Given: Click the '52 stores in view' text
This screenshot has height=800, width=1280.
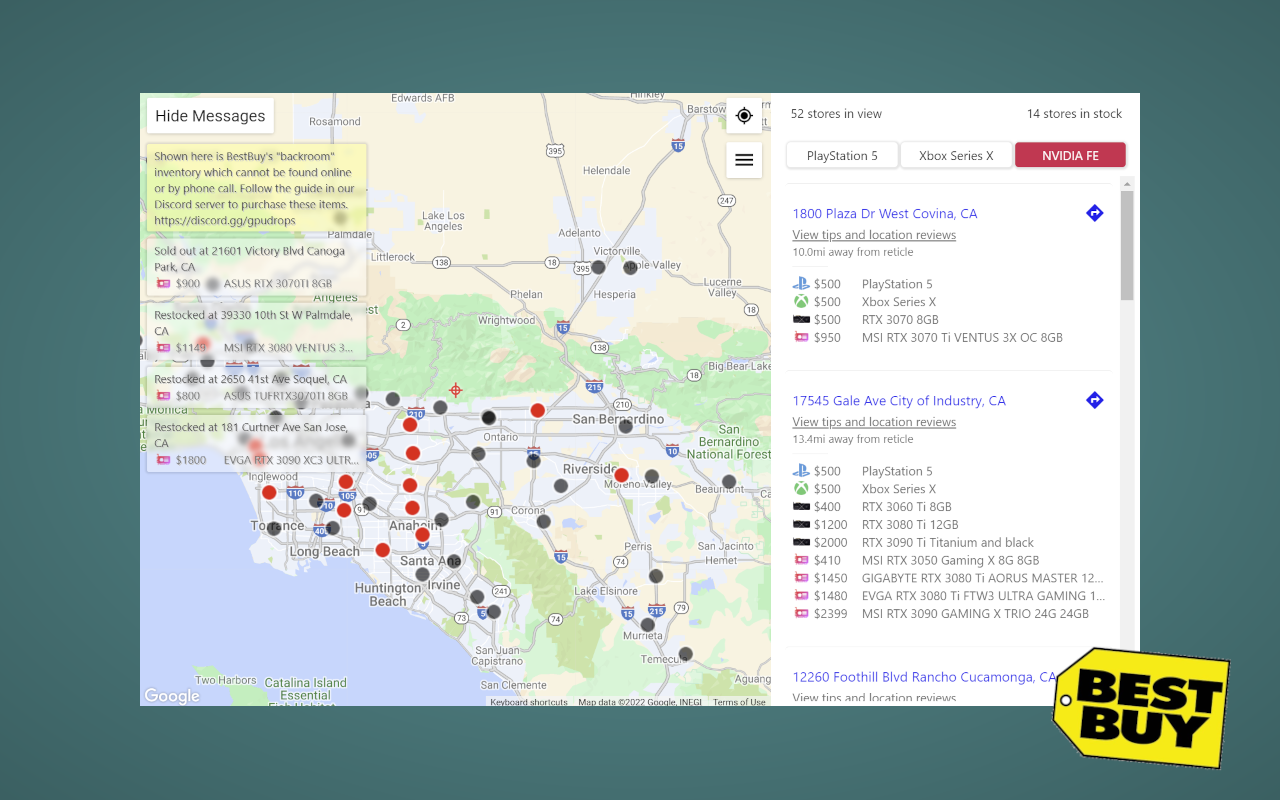Looking at the screenshot, I should [836, 114].
